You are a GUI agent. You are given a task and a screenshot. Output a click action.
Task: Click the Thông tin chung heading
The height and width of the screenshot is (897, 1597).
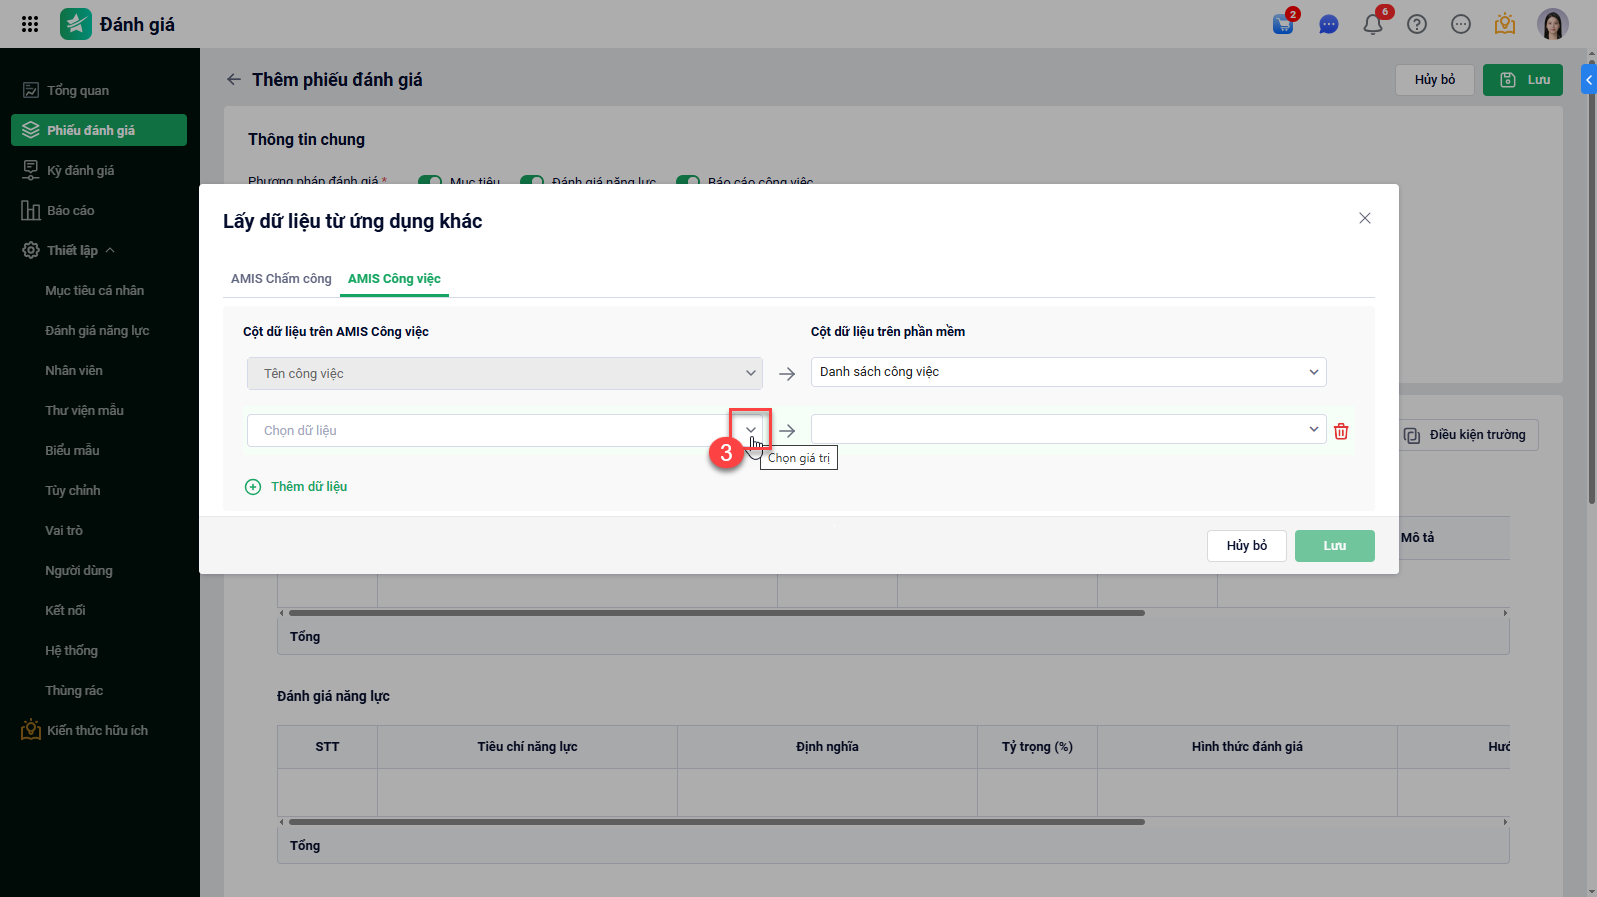coord(306,139)
